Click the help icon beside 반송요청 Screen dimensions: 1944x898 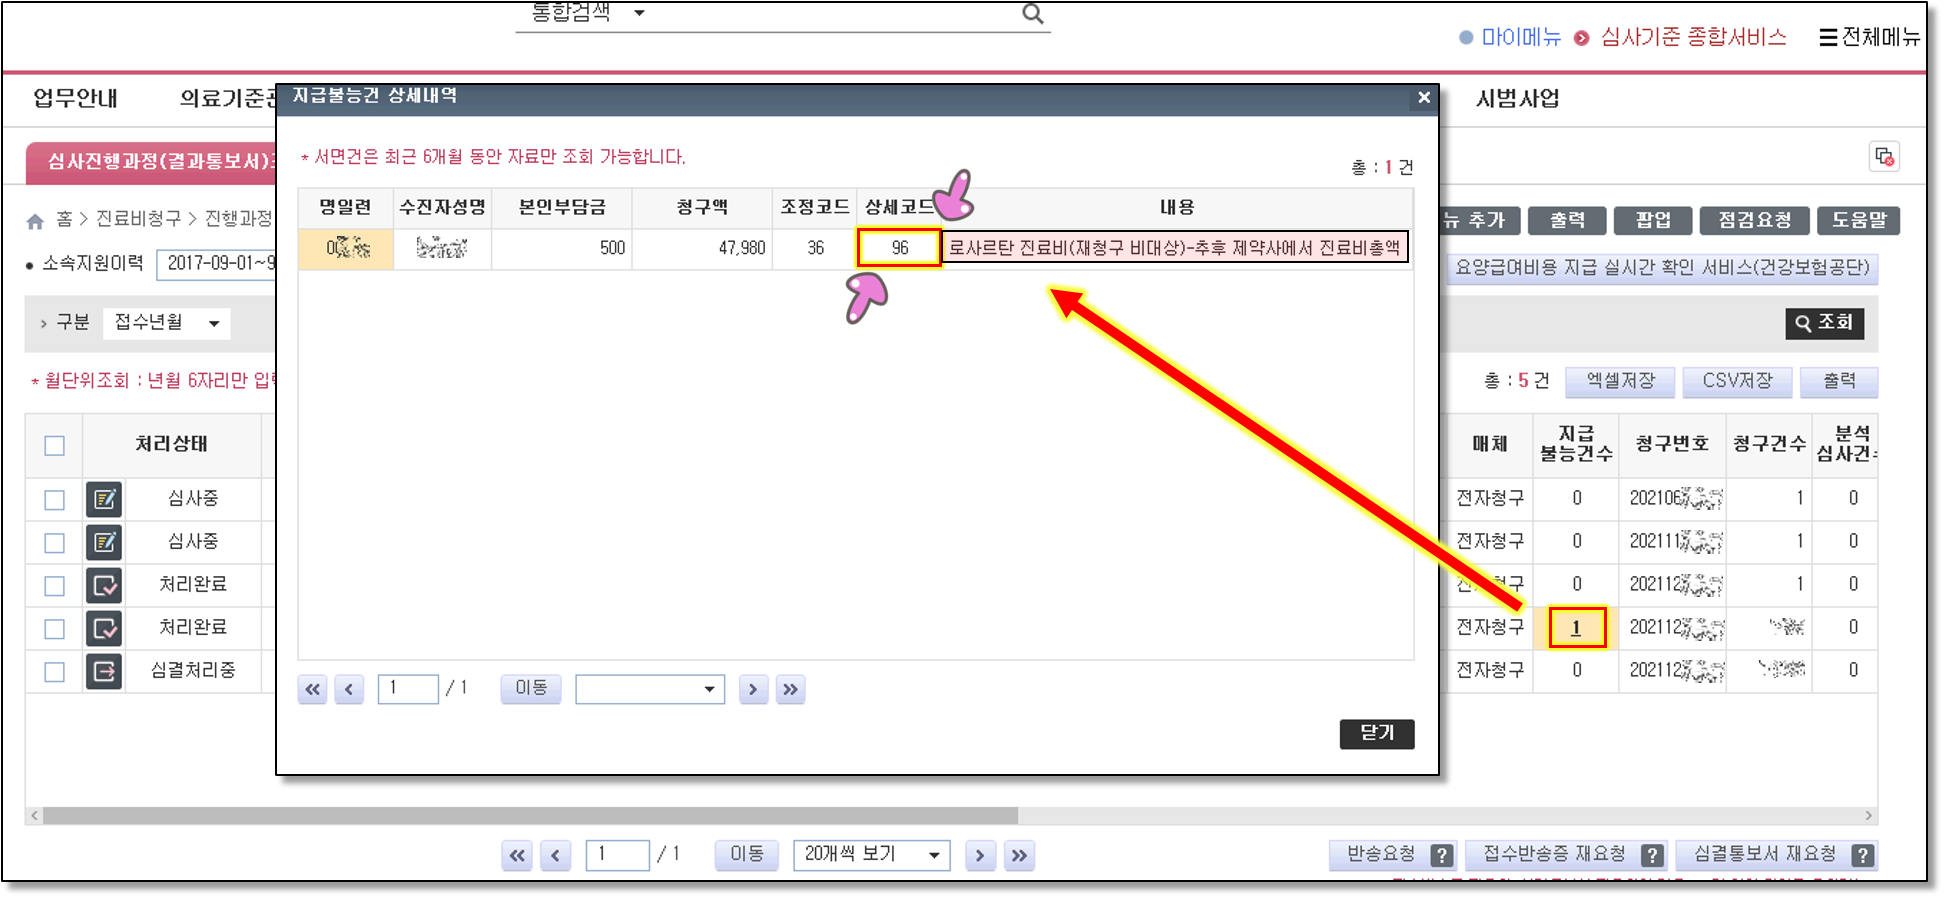point(1441,855)
